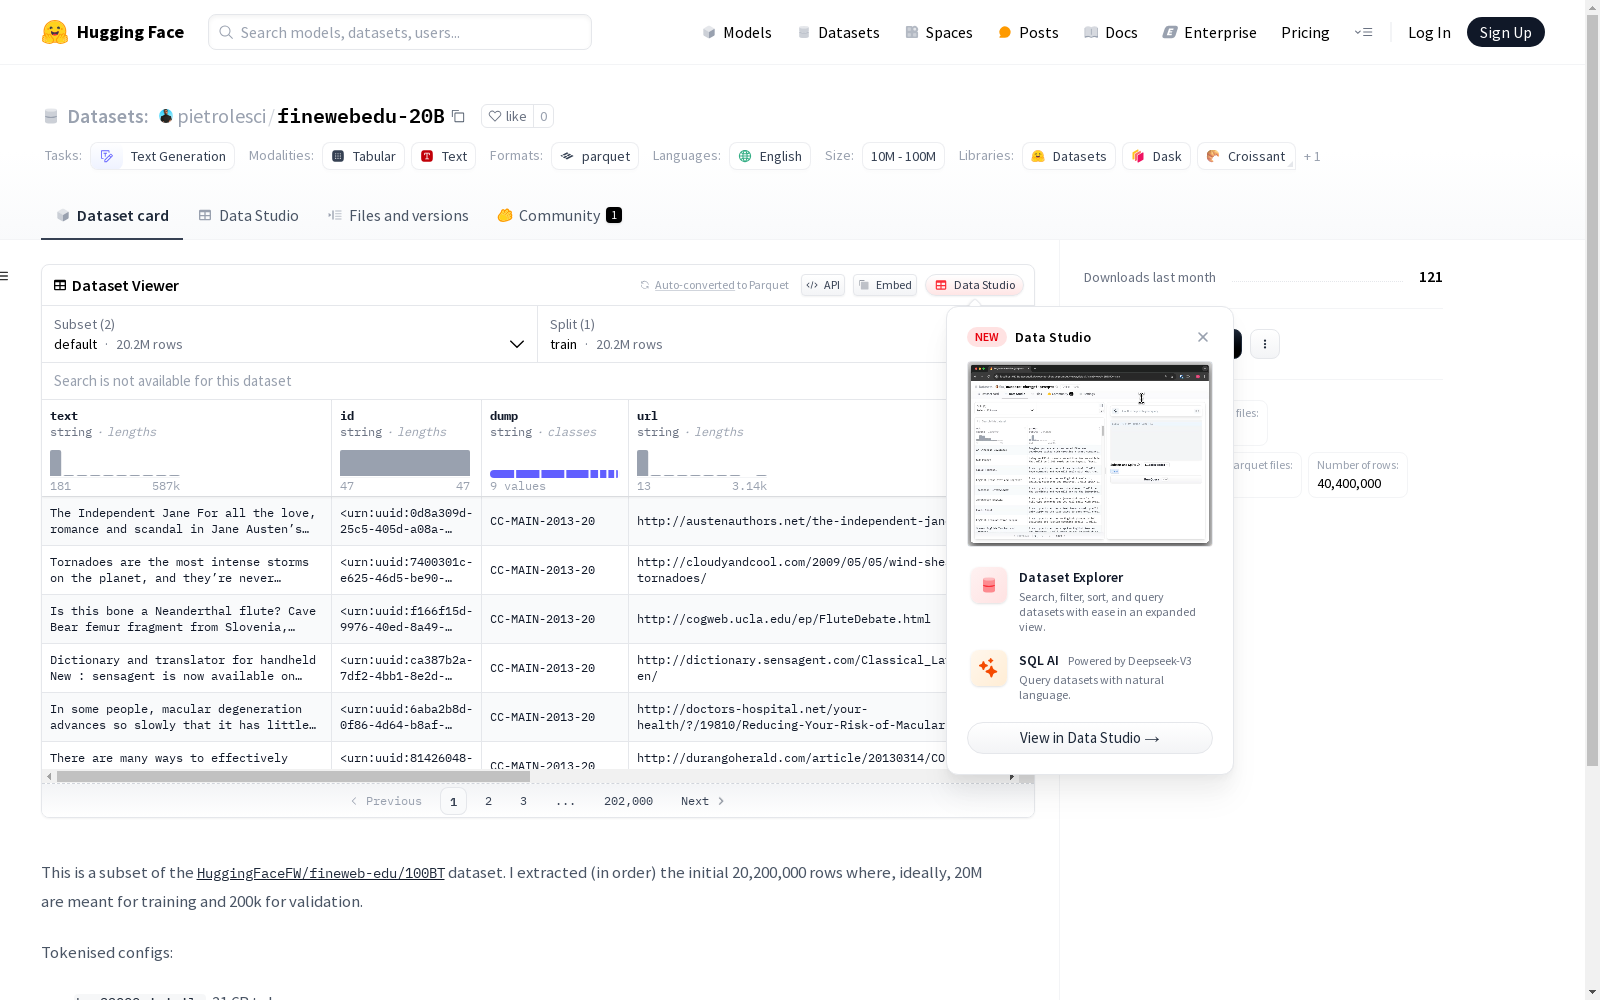Click the text column length histogram
1600x1000 pixels.
pyautogui.click(x=115, y=463)
